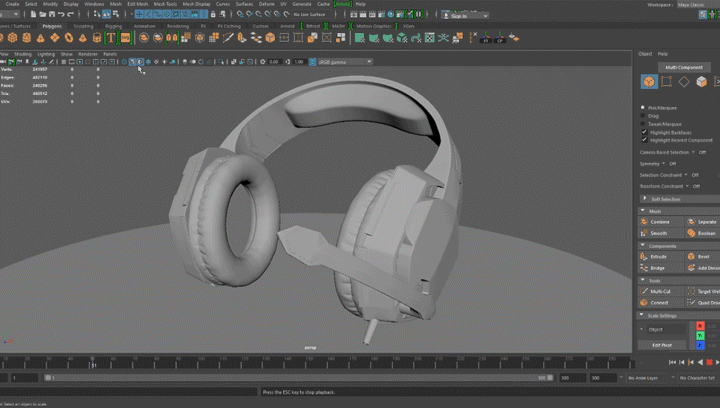Click the Smooth mesh tool
This screenshot has width=720, height=408.
click(x=658, y=233)
